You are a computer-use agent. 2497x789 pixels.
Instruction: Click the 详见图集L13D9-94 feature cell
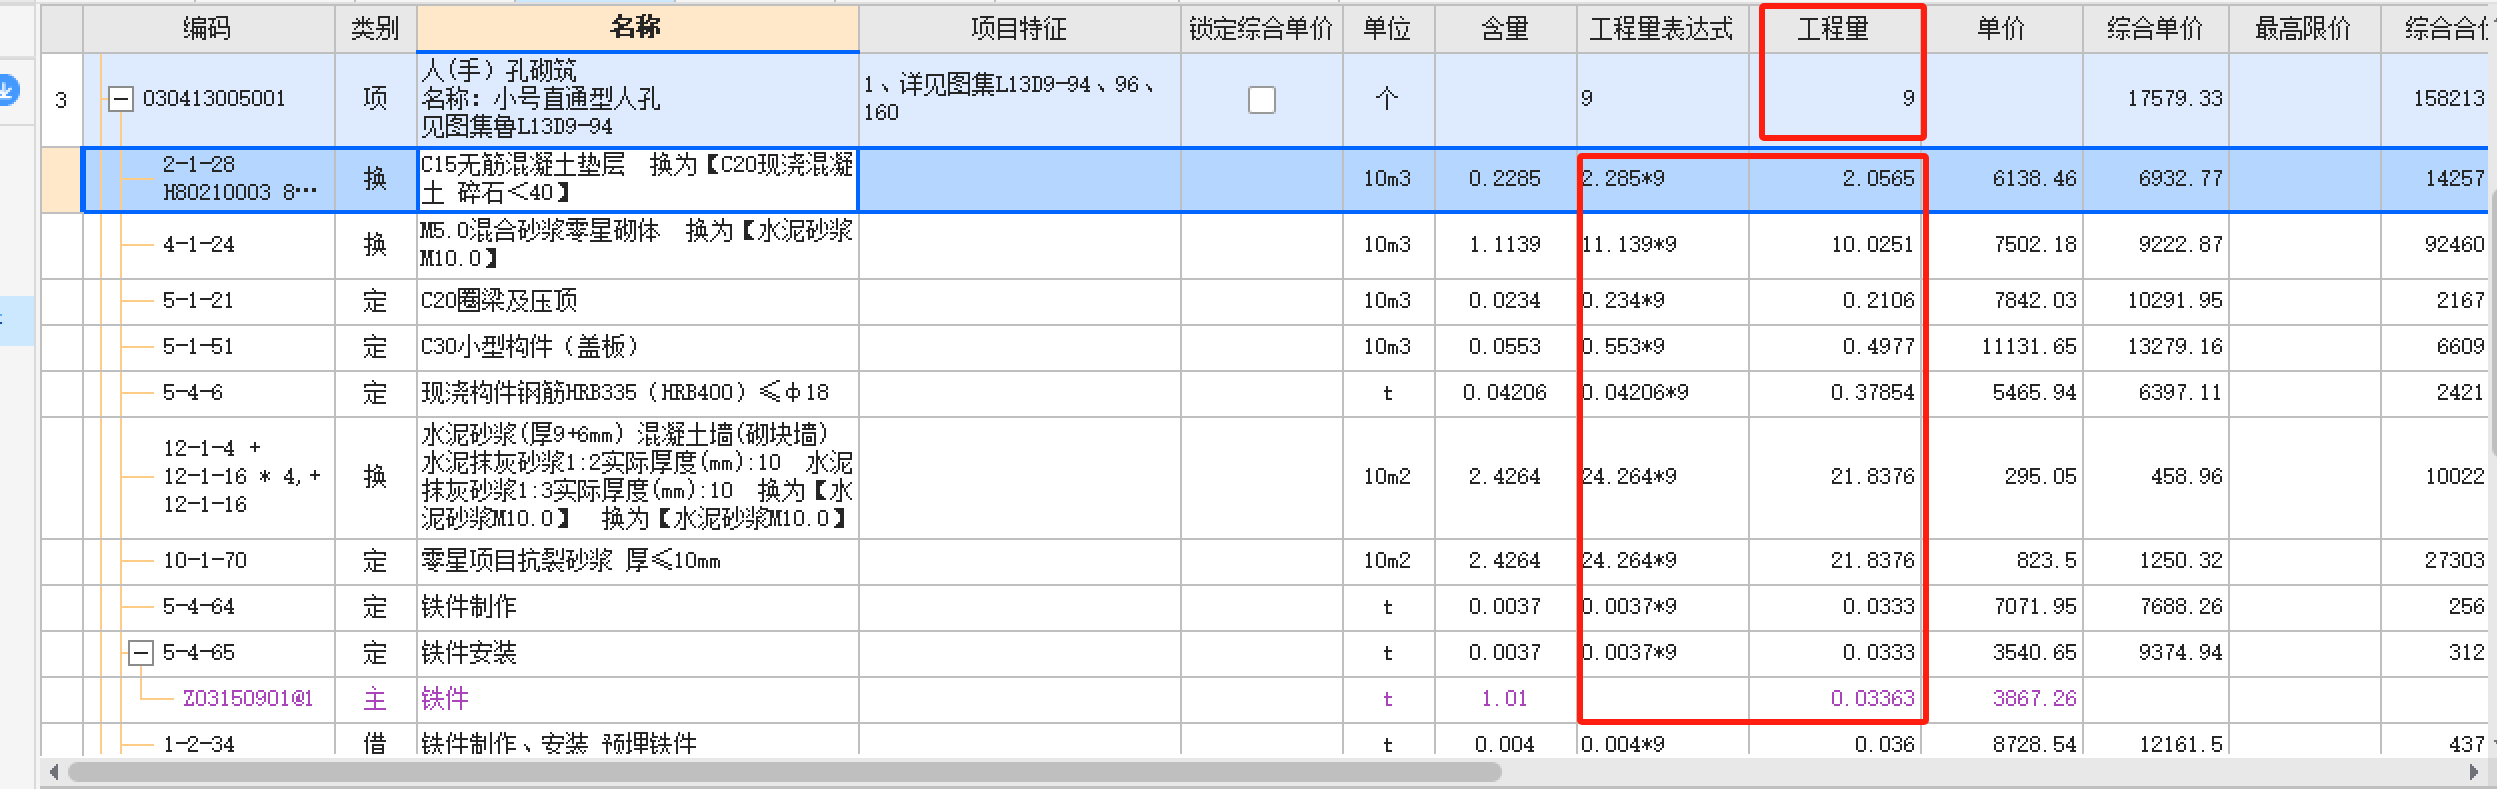(x=1019, y=99)
